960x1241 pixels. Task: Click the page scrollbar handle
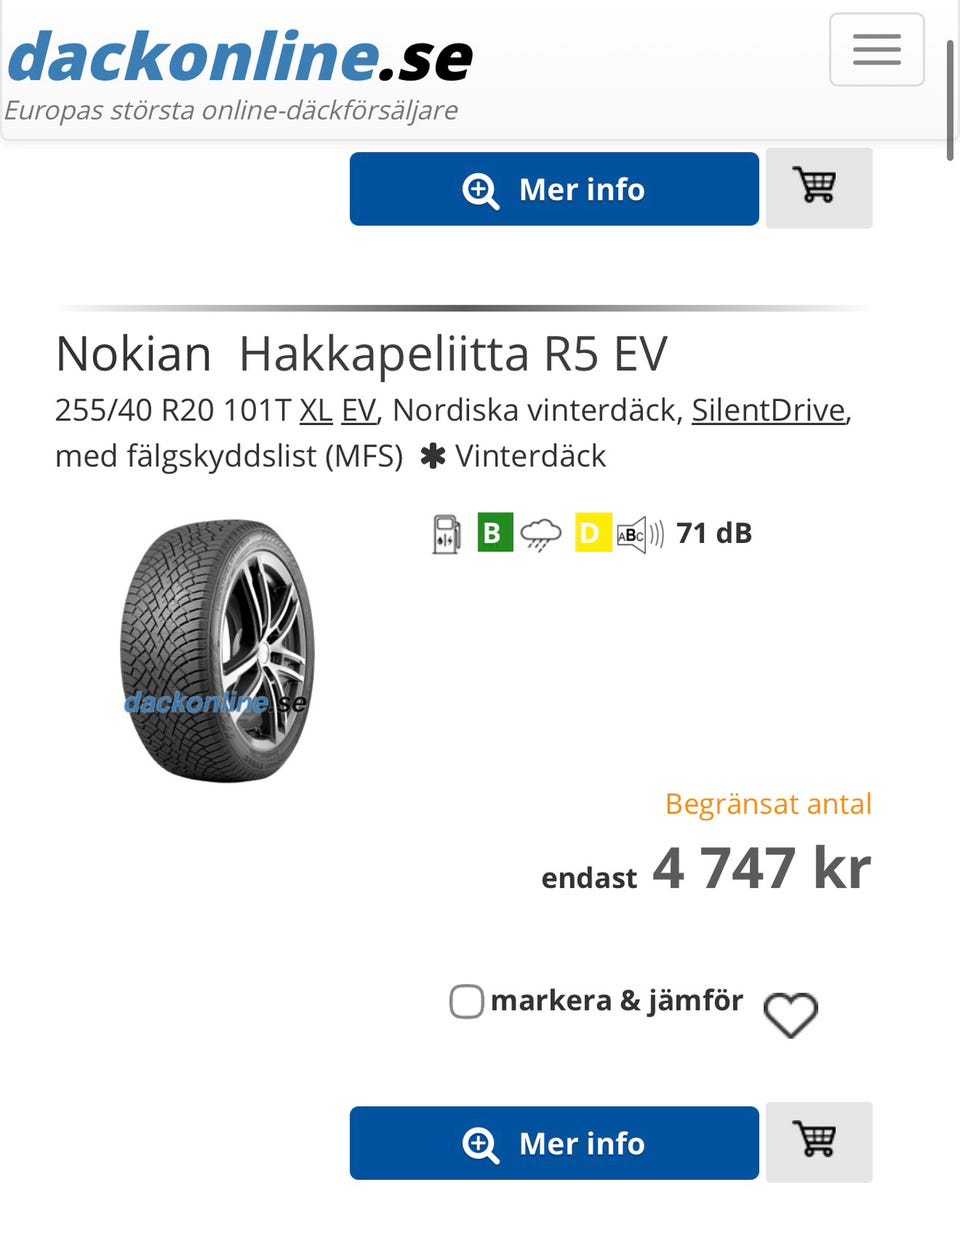950,100
